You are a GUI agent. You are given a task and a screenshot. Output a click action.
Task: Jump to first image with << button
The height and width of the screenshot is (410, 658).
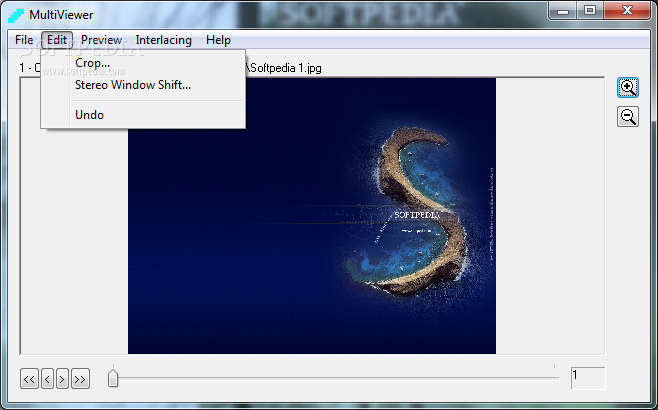(x=29, y=379)
